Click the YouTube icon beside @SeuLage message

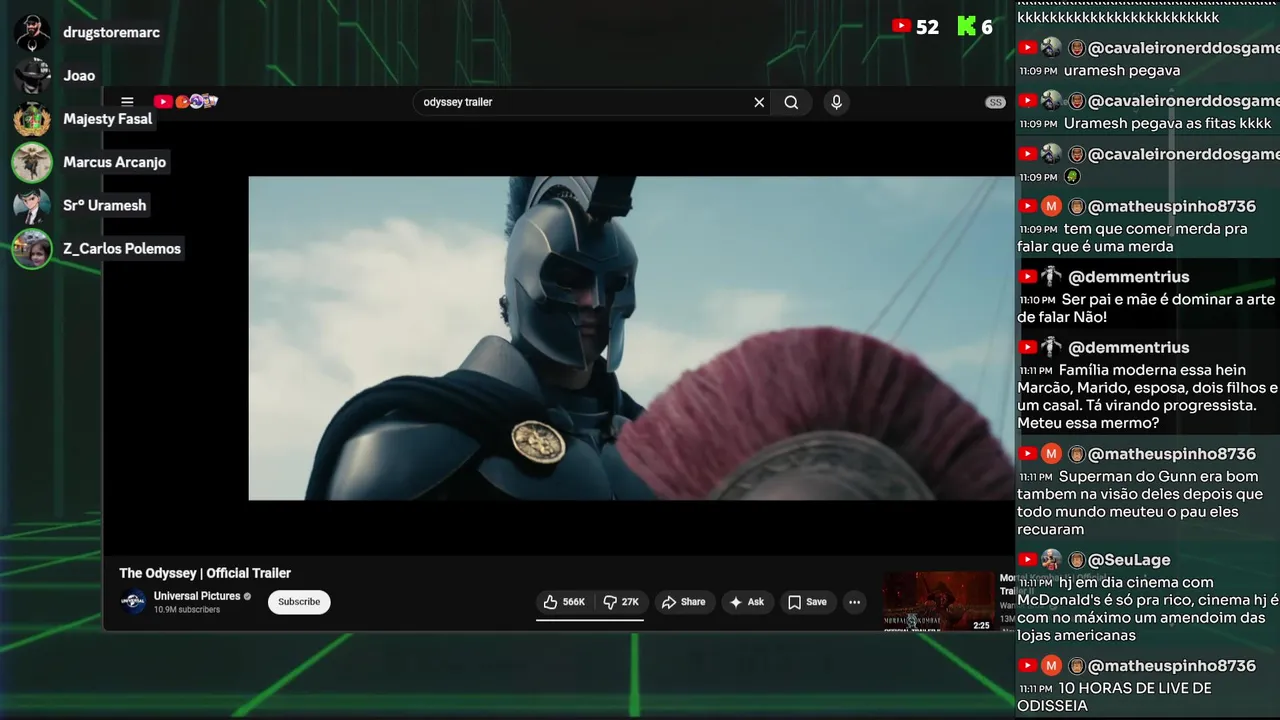click(1027, 560)
